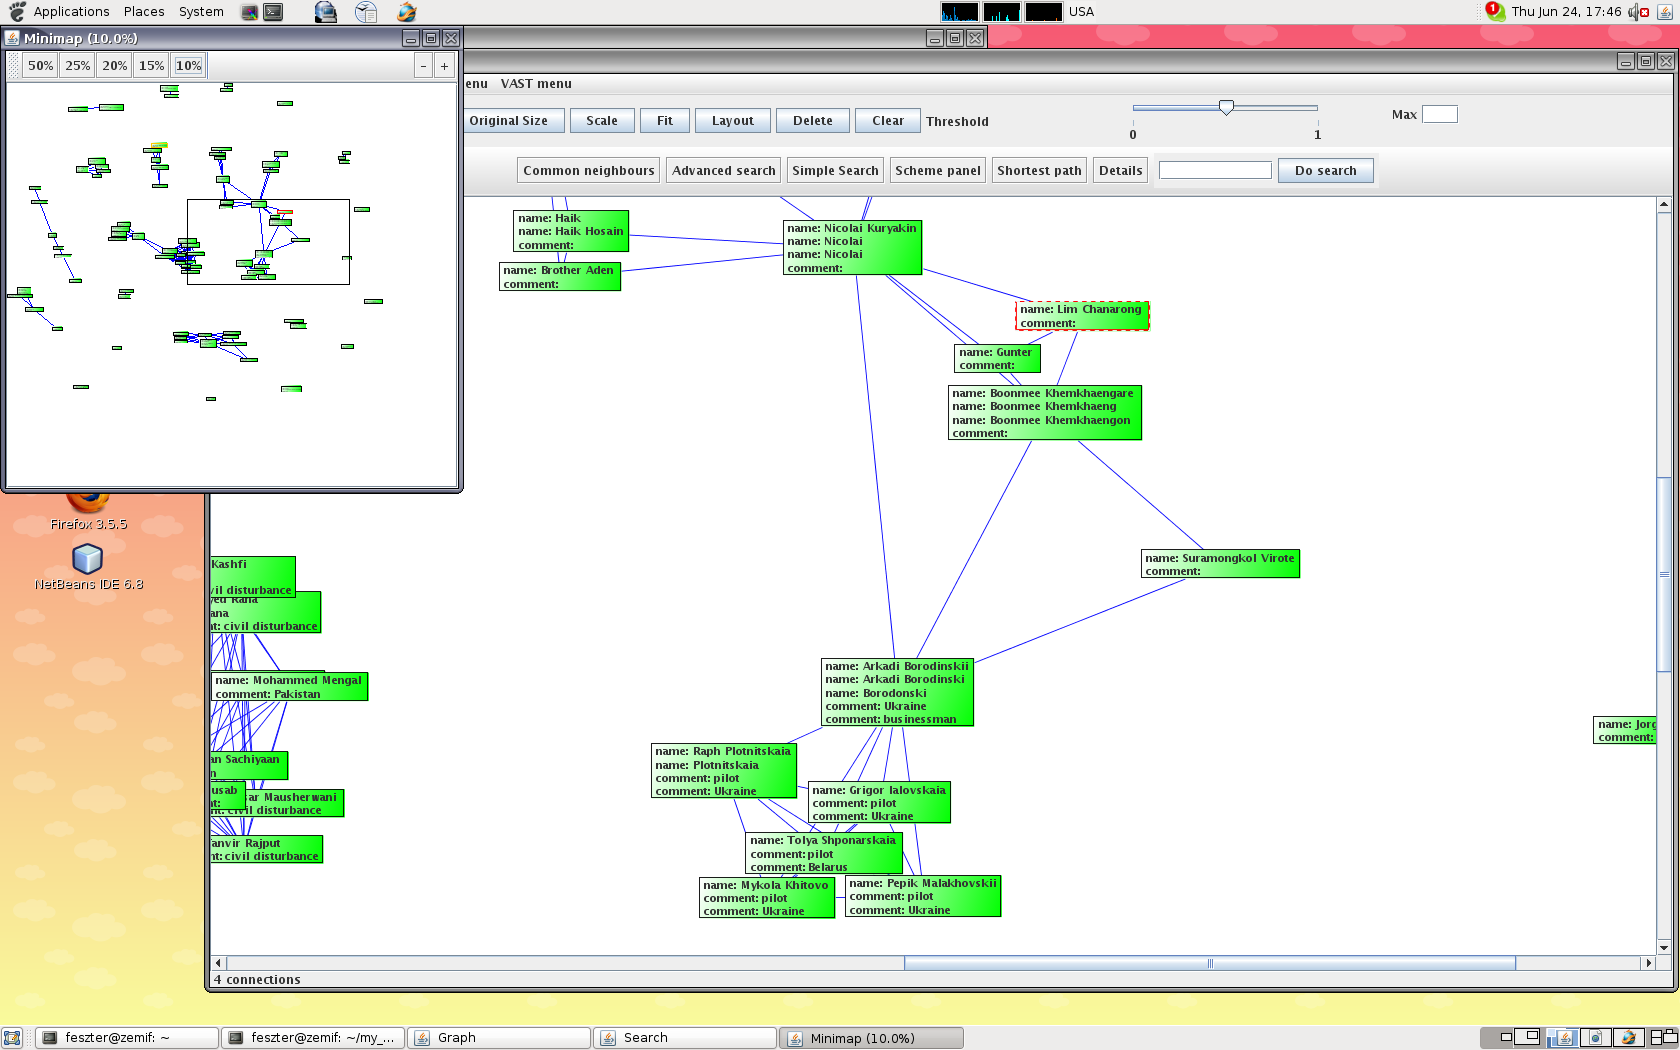This screenshot has height=1050, width=1680.
Task: Click the minimap viewport rectangle
Action: point(268,242)
